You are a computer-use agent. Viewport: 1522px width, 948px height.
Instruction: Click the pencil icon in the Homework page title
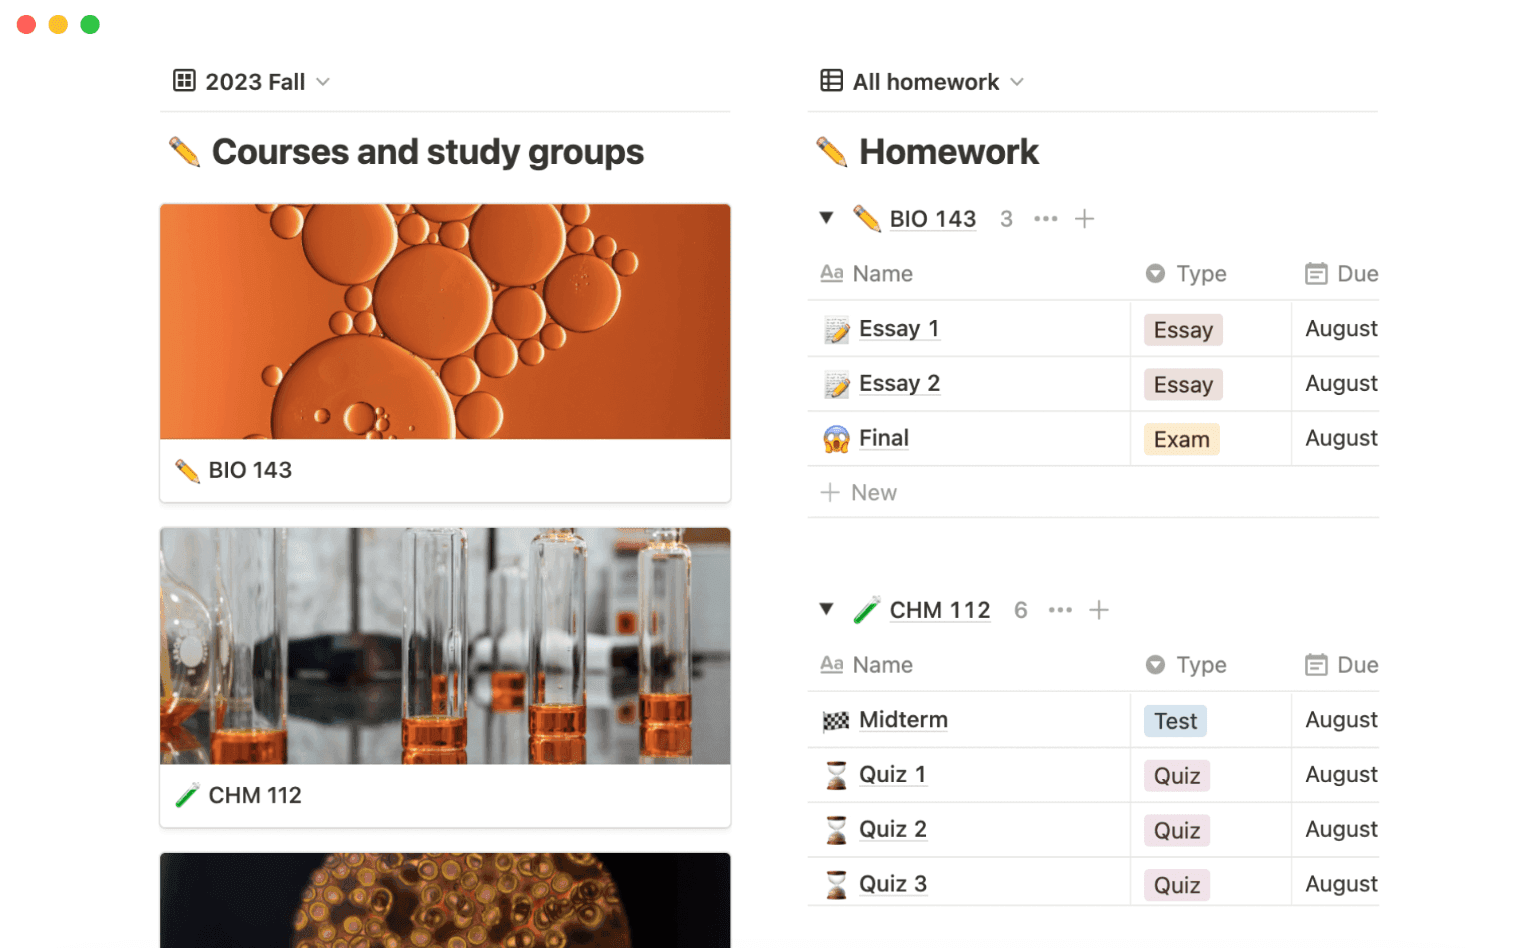830,151
